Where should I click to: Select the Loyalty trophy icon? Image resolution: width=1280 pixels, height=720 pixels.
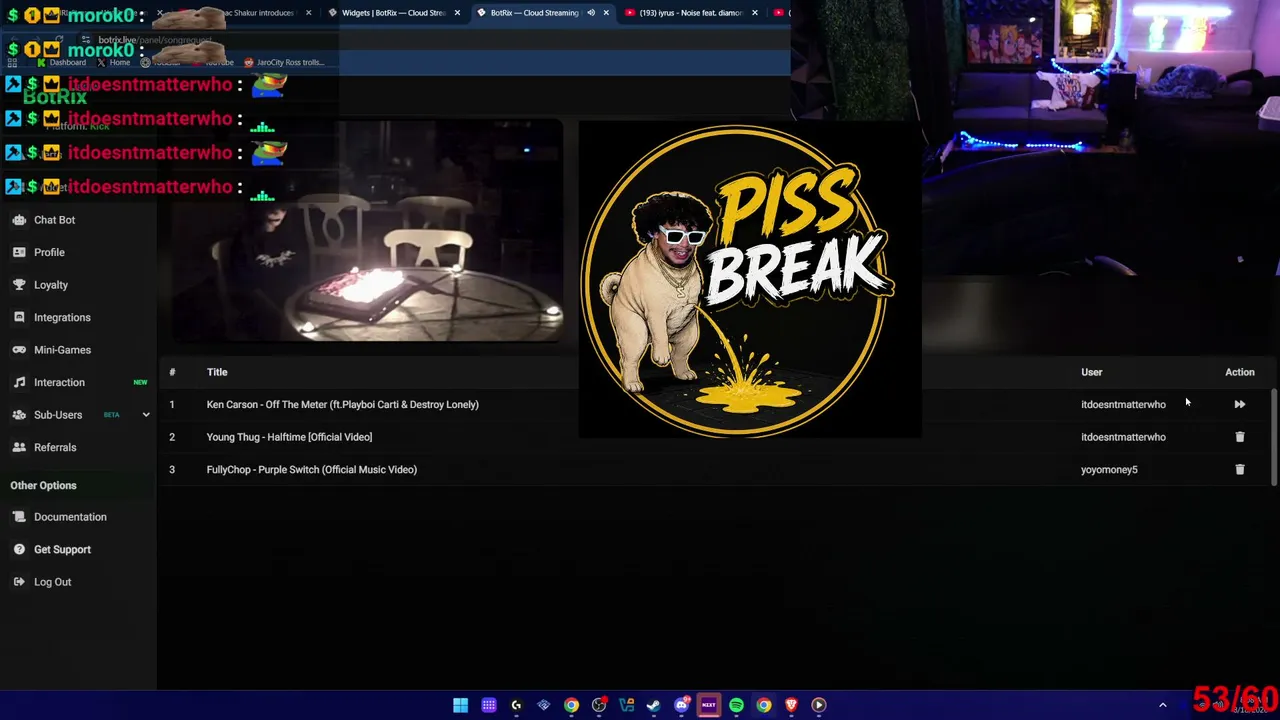(x=19, y=285)
